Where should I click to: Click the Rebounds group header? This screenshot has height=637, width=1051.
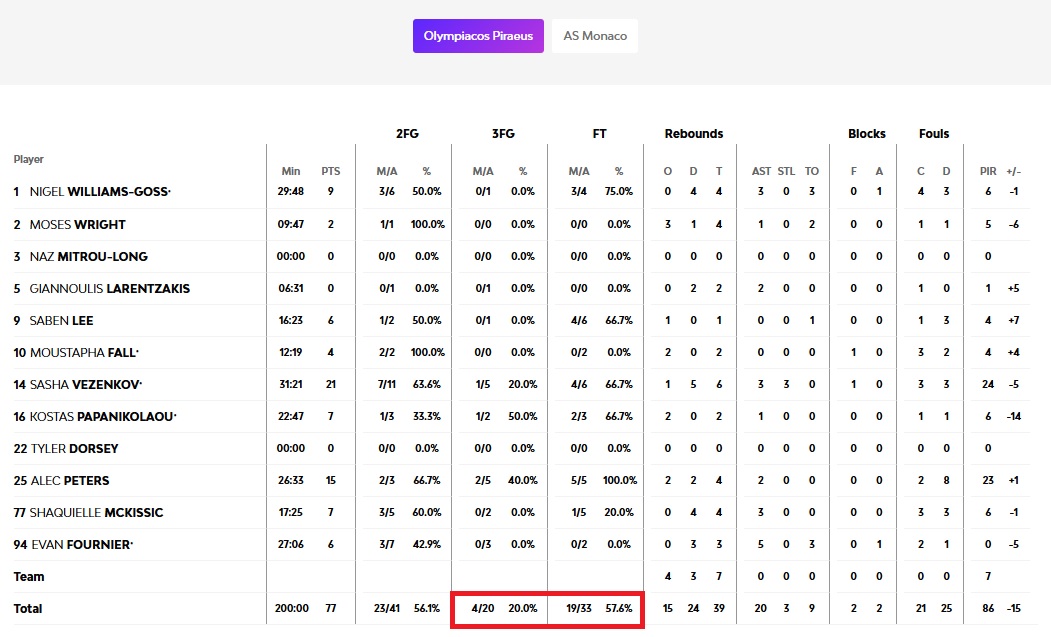coord(693,134)
